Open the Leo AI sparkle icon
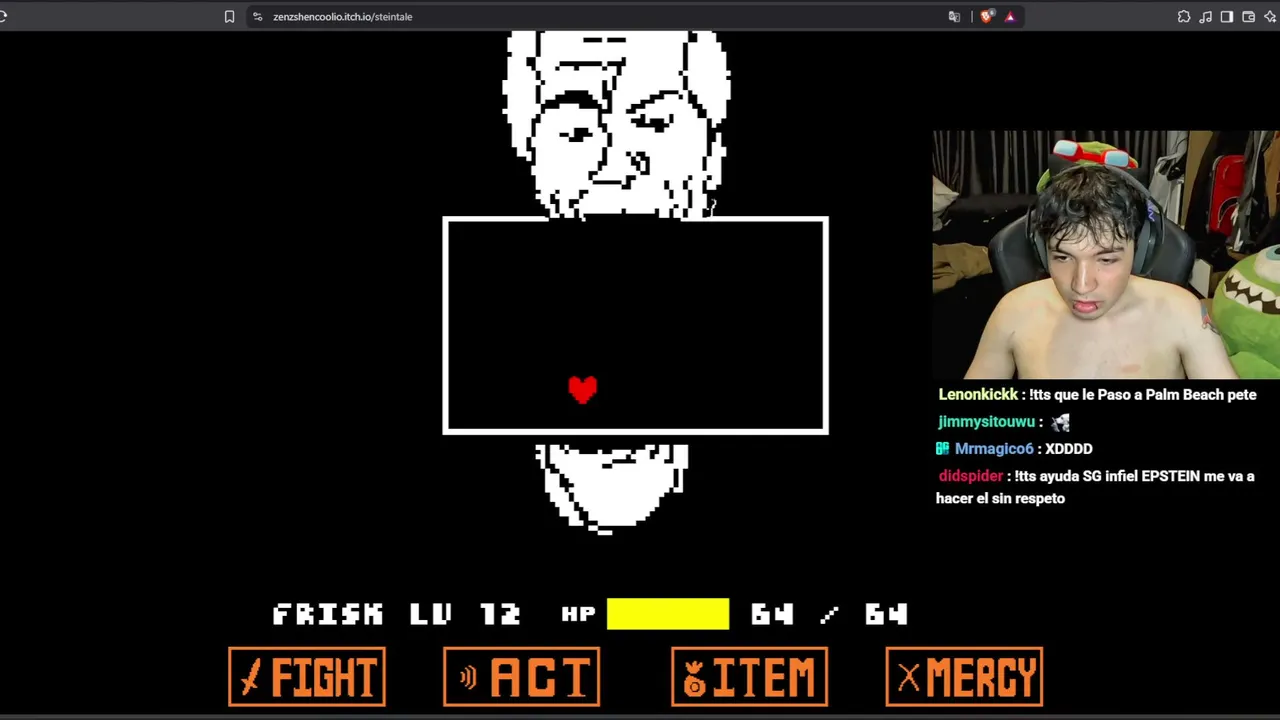Image resolution: width=1280 pixels, height=720 pixels. point(1270,16)
